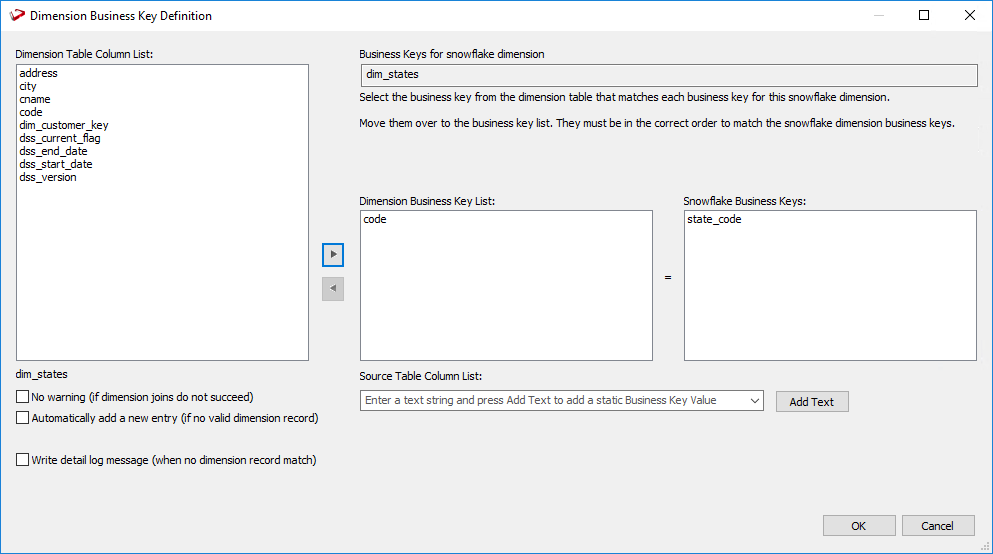The image size is (993, 554).
Task: Toggle Write detail log message option
Action: (x=23, y=460)
